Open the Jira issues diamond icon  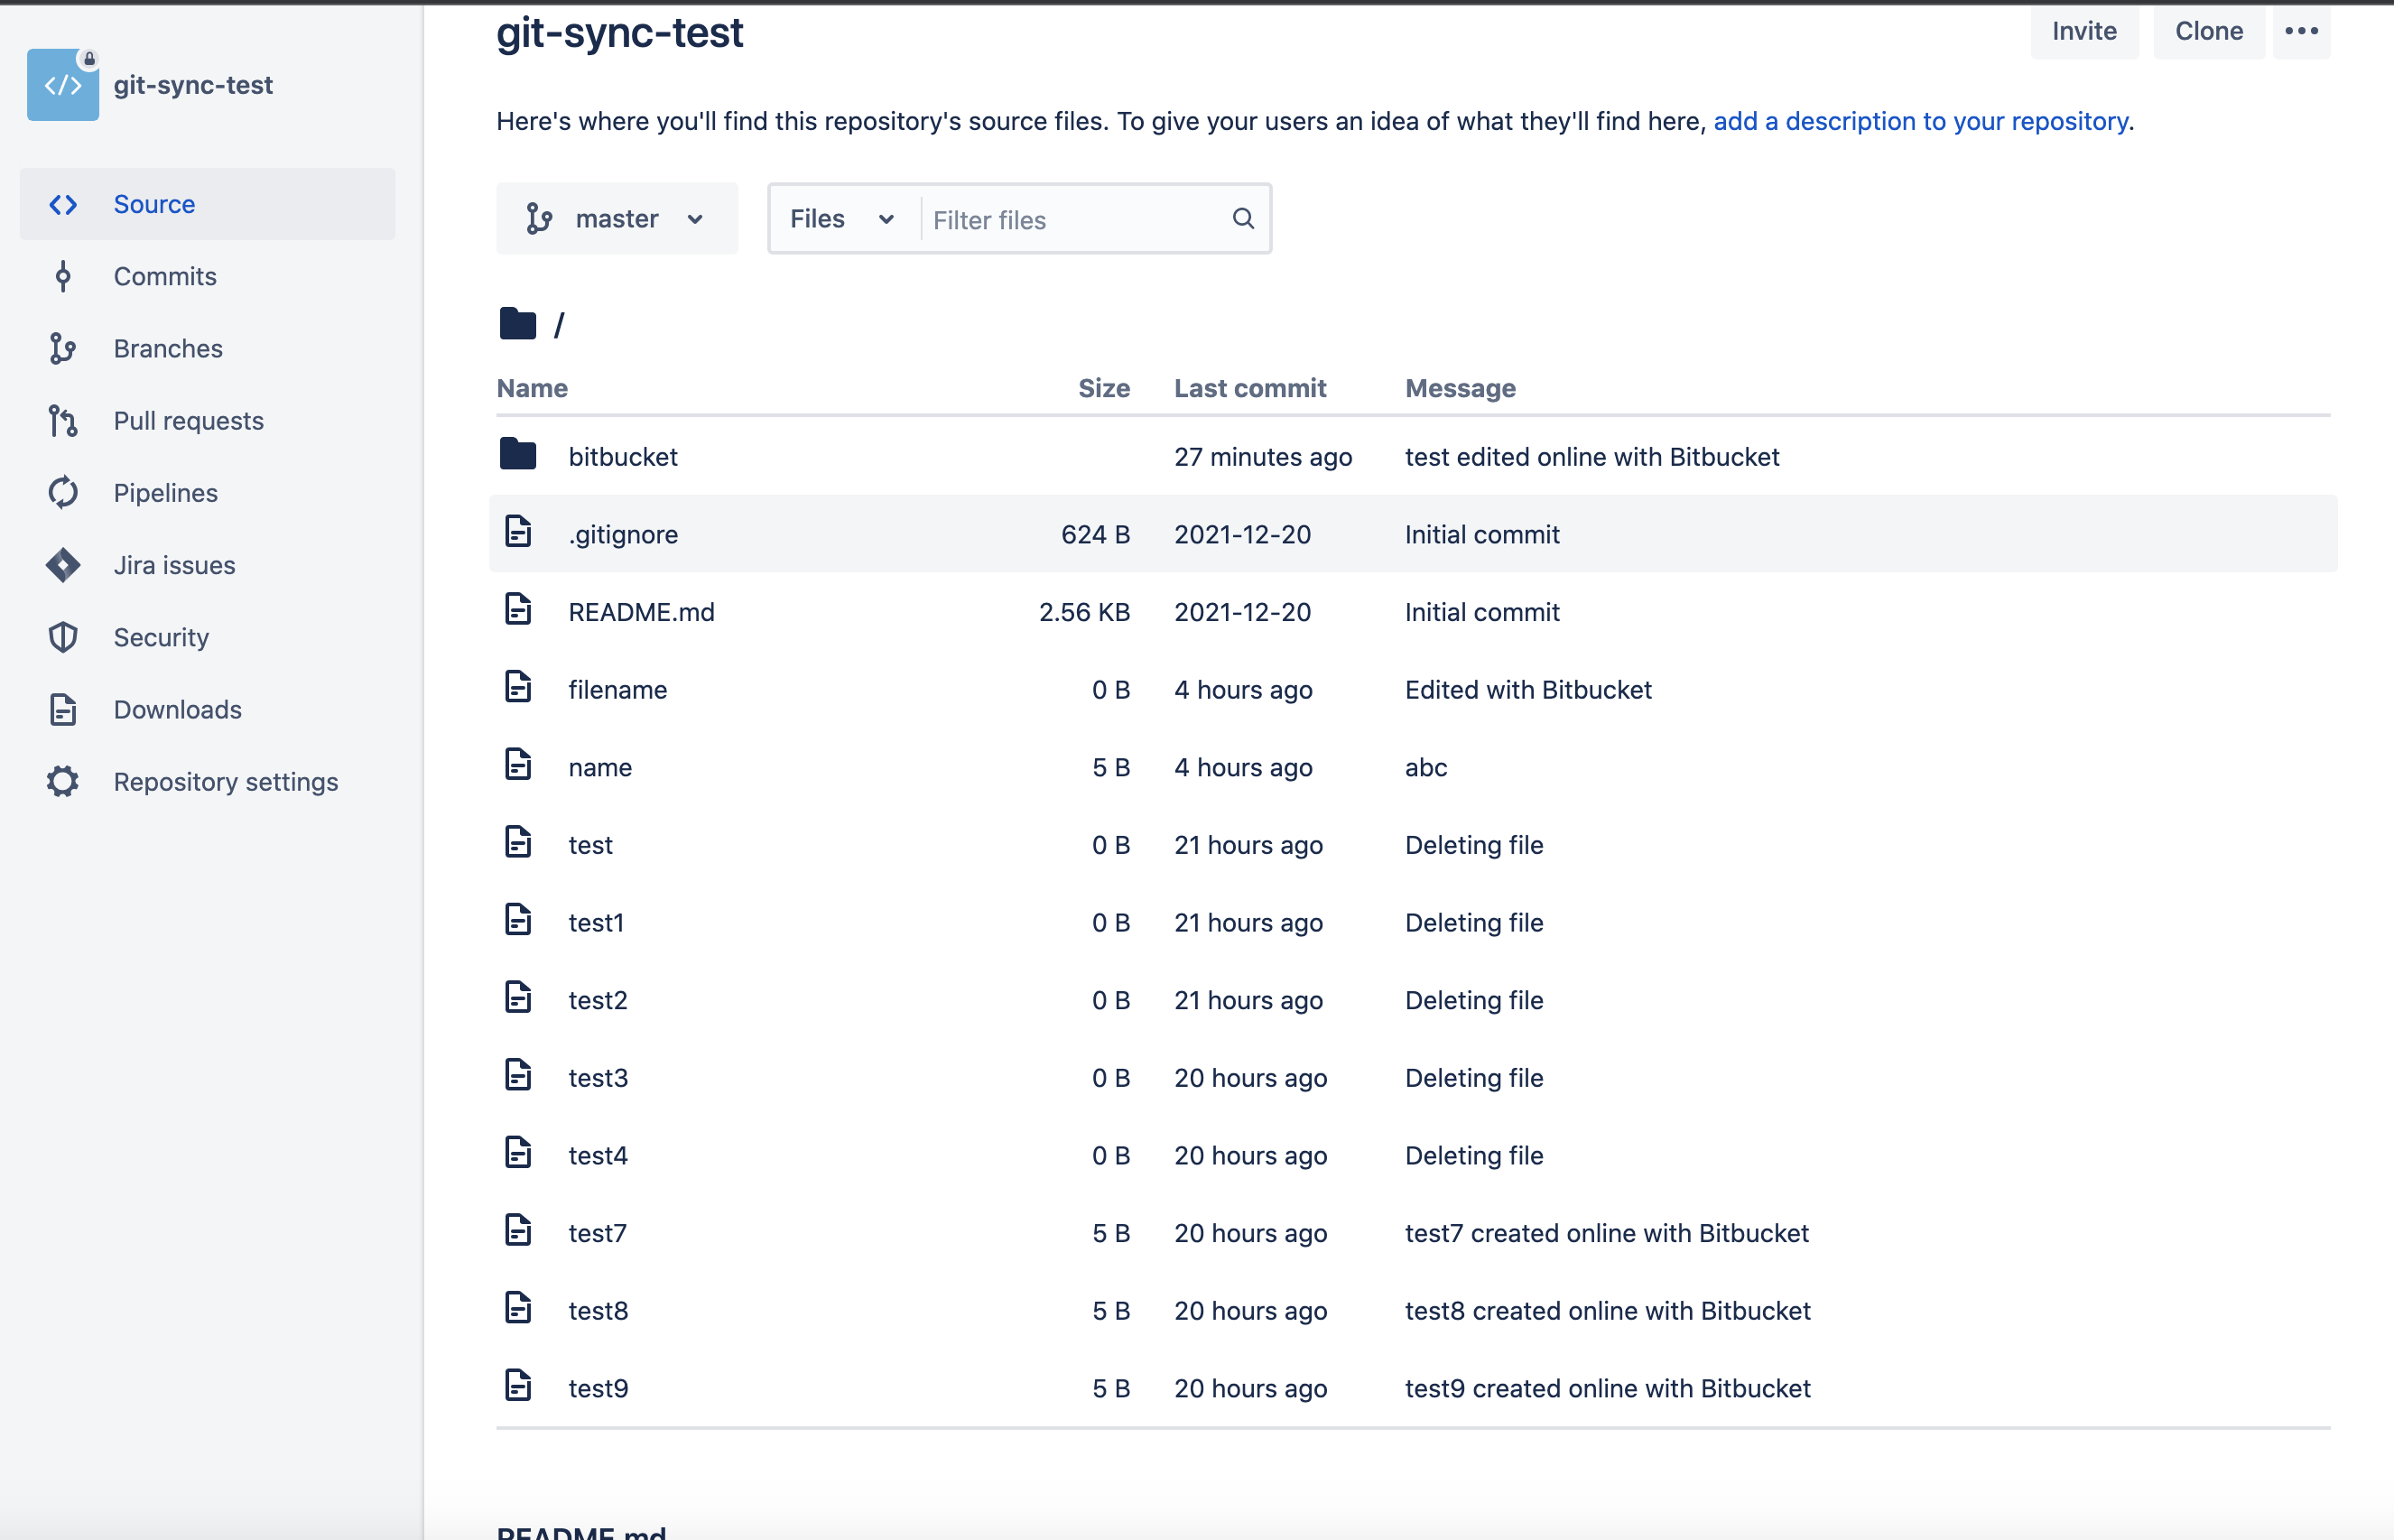63,565
